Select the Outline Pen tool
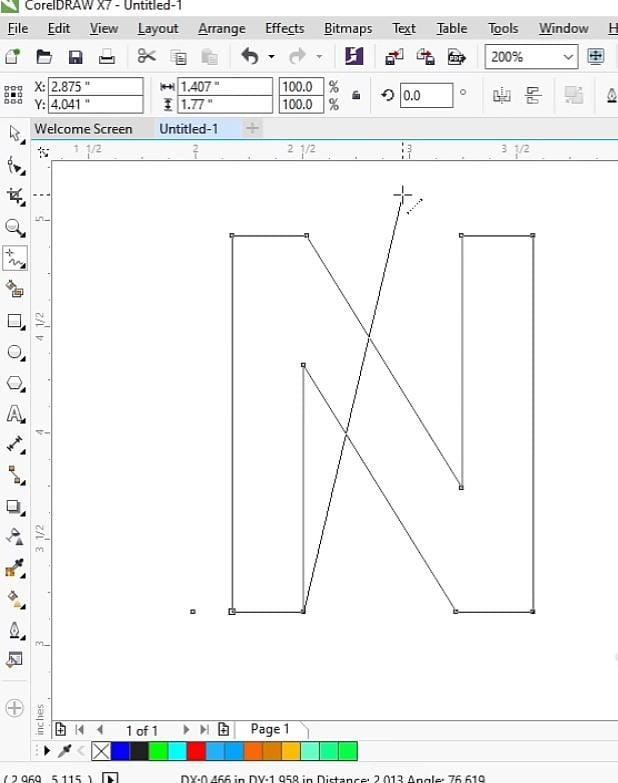The width and height of the screenshot is (618, 783). click(x=15, y=630)
